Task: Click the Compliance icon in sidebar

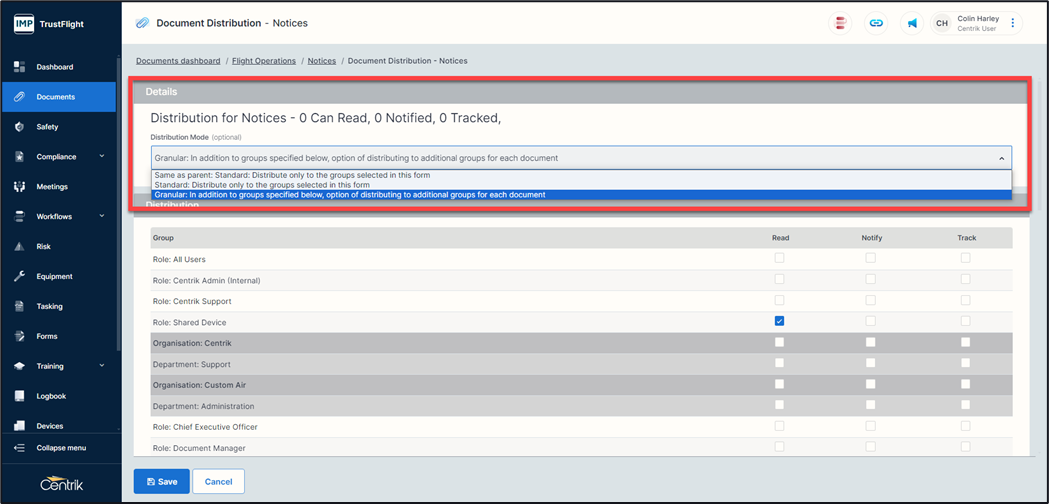Action: click(x=19, y=157)
